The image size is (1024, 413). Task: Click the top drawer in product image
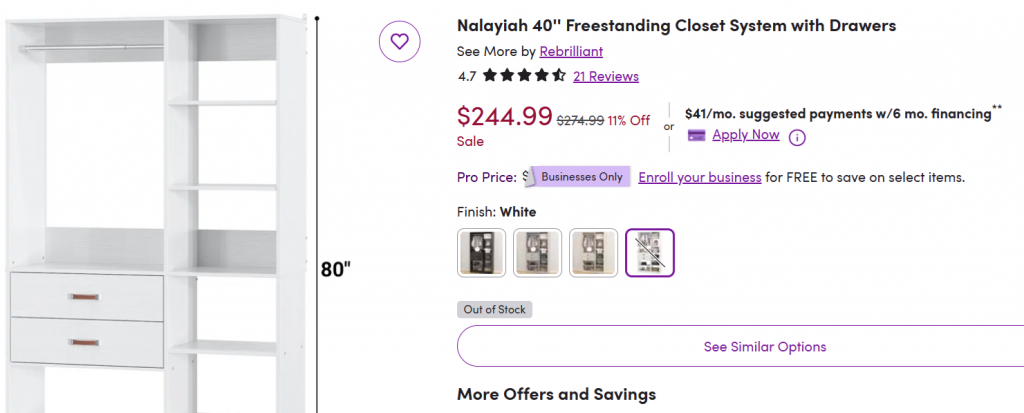(x=86, y=295)
